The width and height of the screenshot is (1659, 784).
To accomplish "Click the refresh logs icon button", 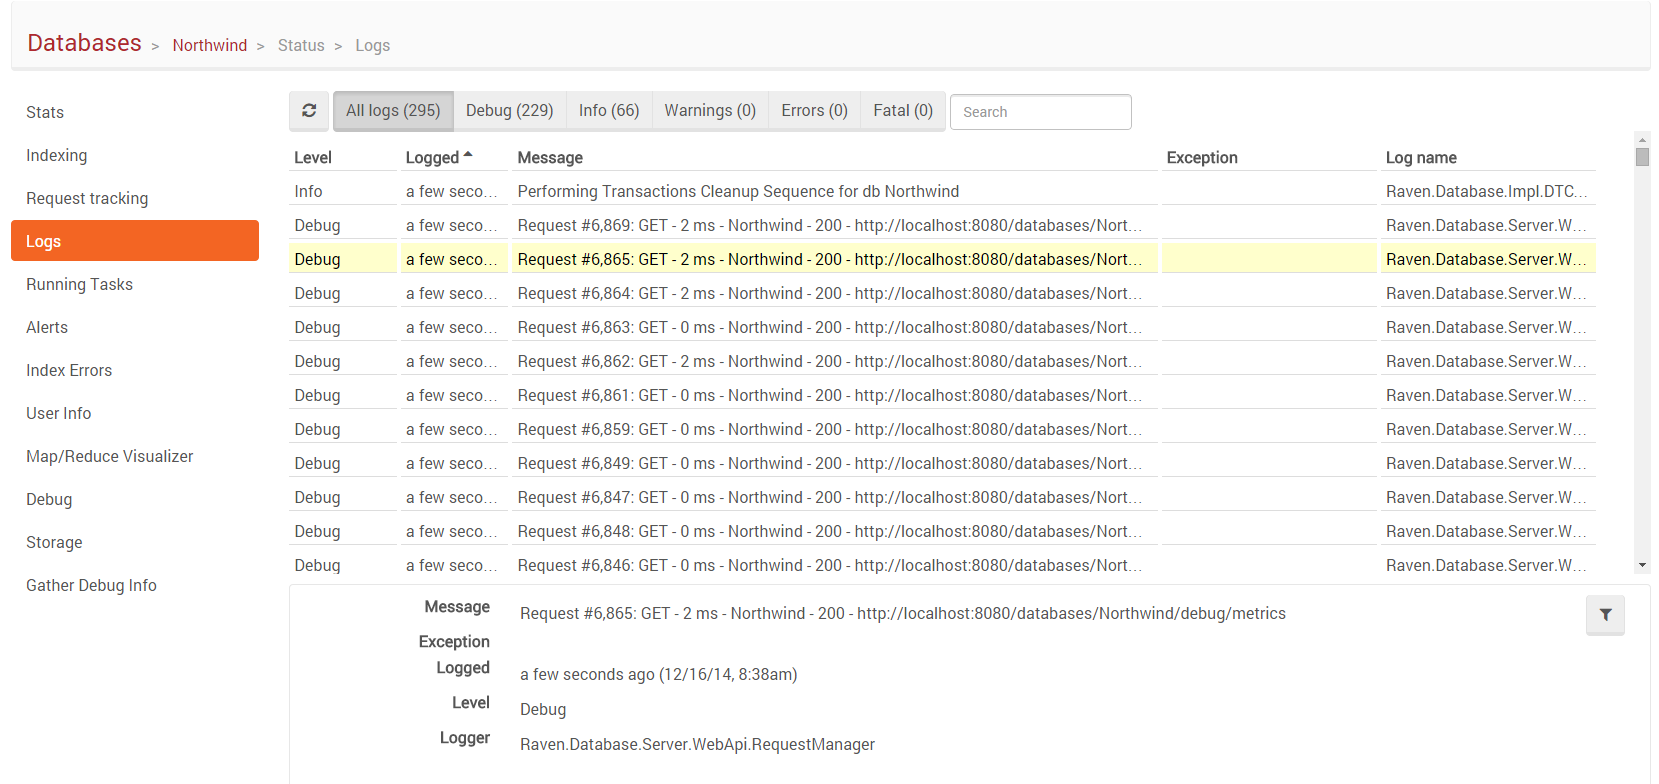I will 309,111.
